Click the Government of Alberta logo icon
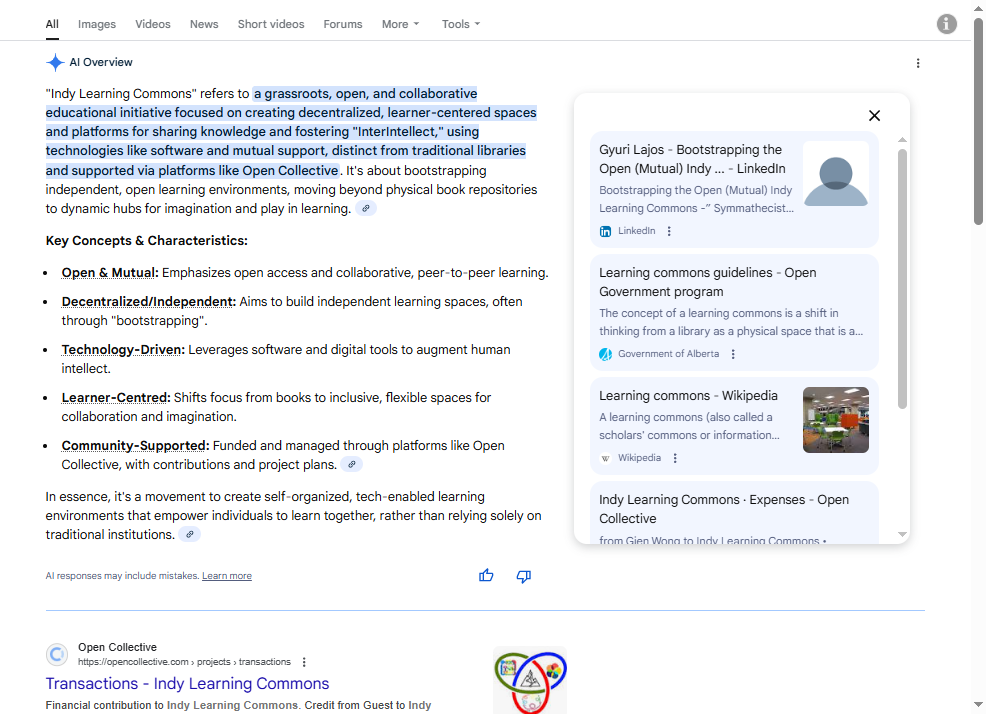Screen dimensions: 986x714 click(605, 354)
